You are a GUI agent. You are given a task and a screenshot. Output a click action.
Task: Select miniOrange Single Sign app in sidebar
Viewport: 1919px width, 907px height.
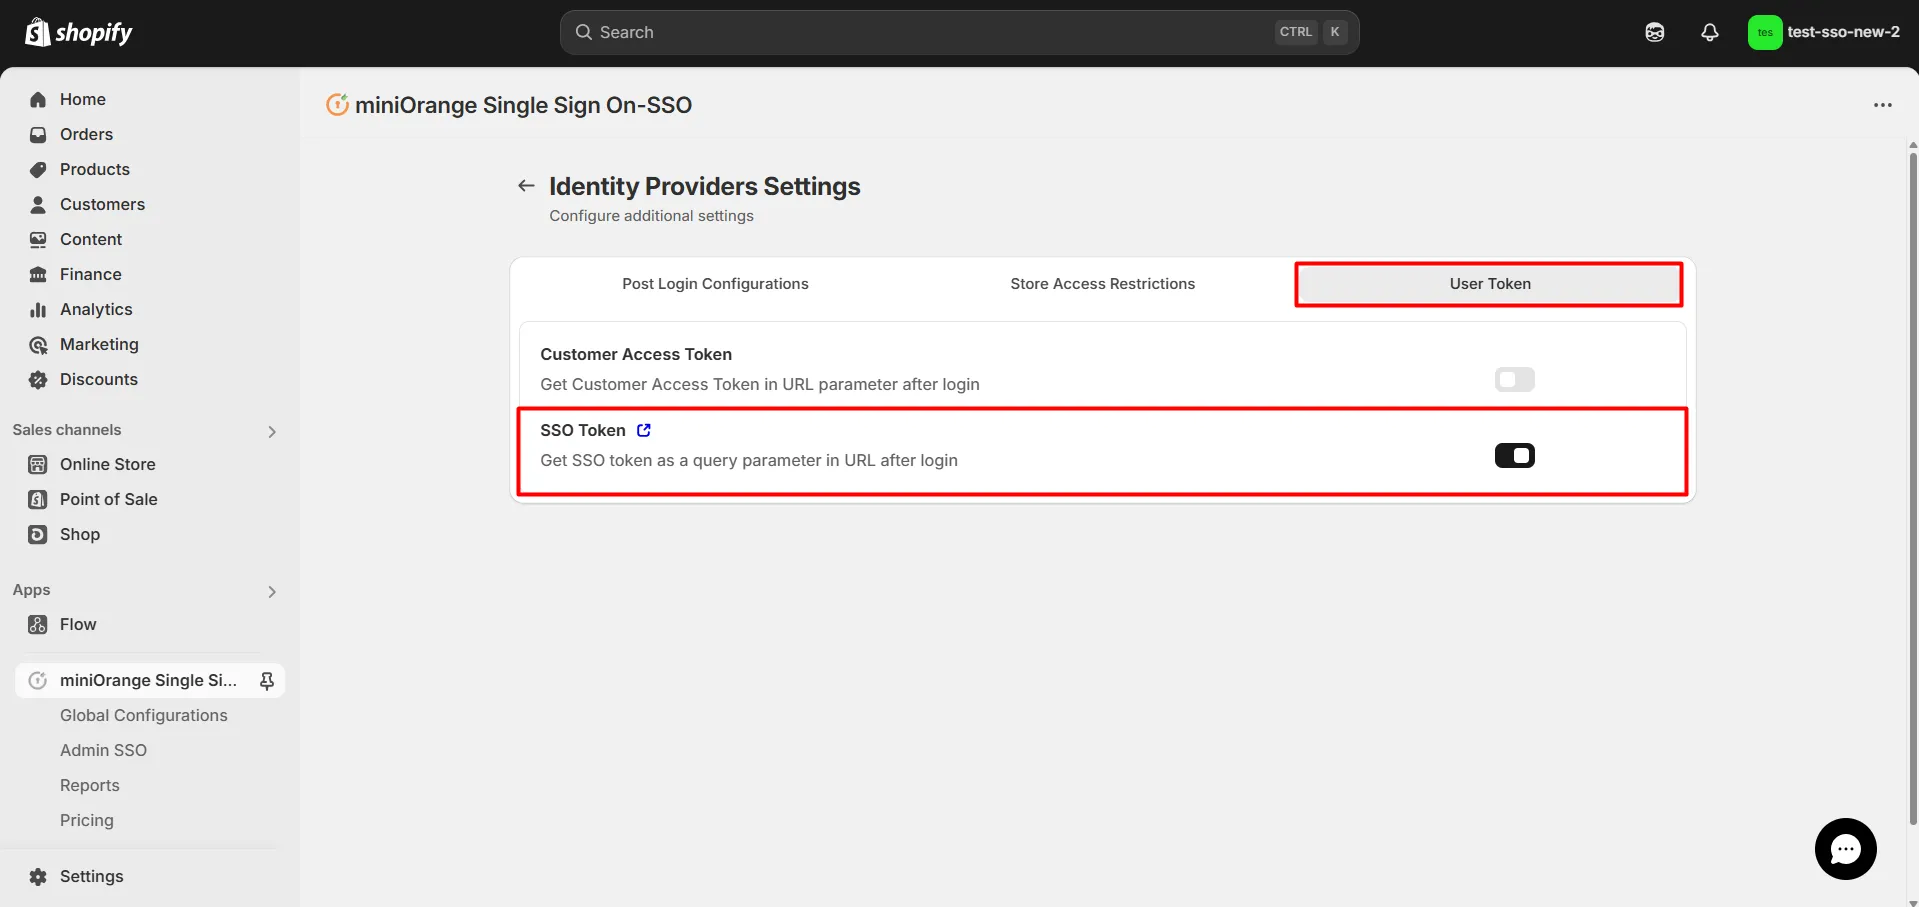click(148, 680)
